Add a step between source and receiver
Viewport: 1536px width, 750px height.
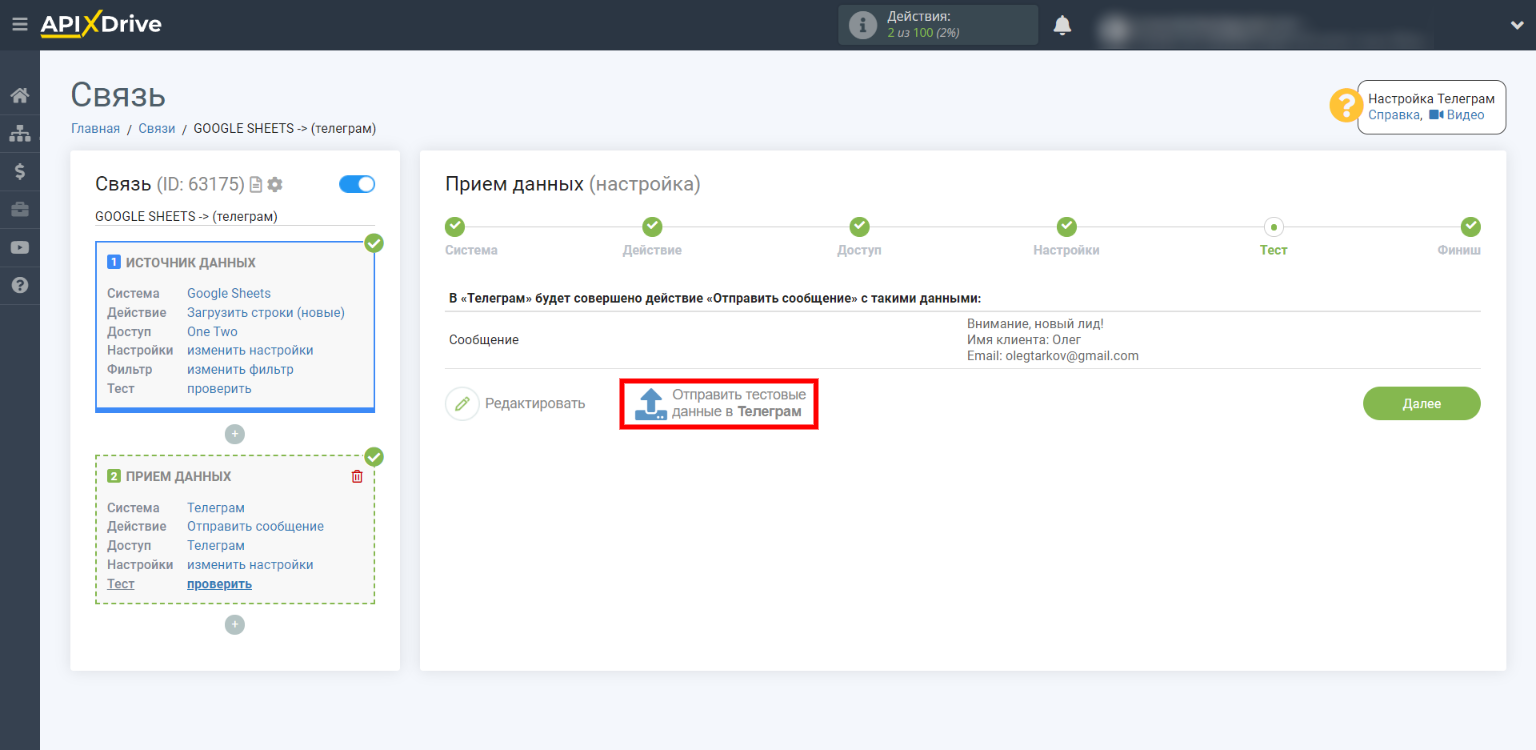point(234,434)
